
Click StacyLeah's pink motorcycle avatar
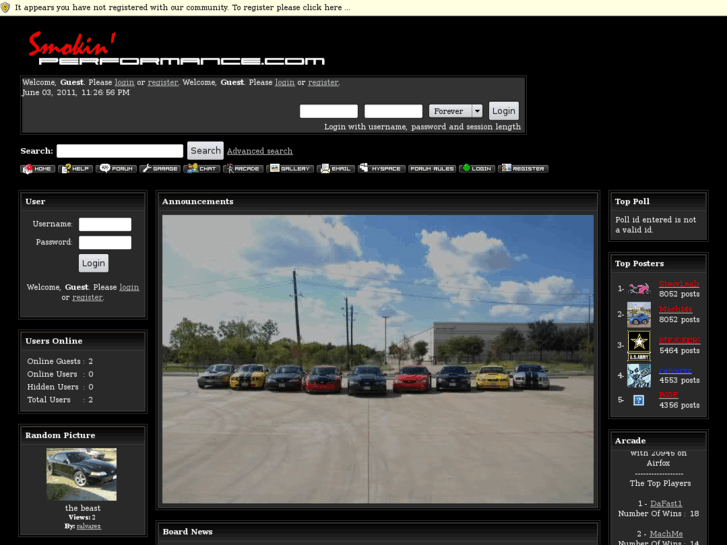pyautogui.click(x=639, y=289)
